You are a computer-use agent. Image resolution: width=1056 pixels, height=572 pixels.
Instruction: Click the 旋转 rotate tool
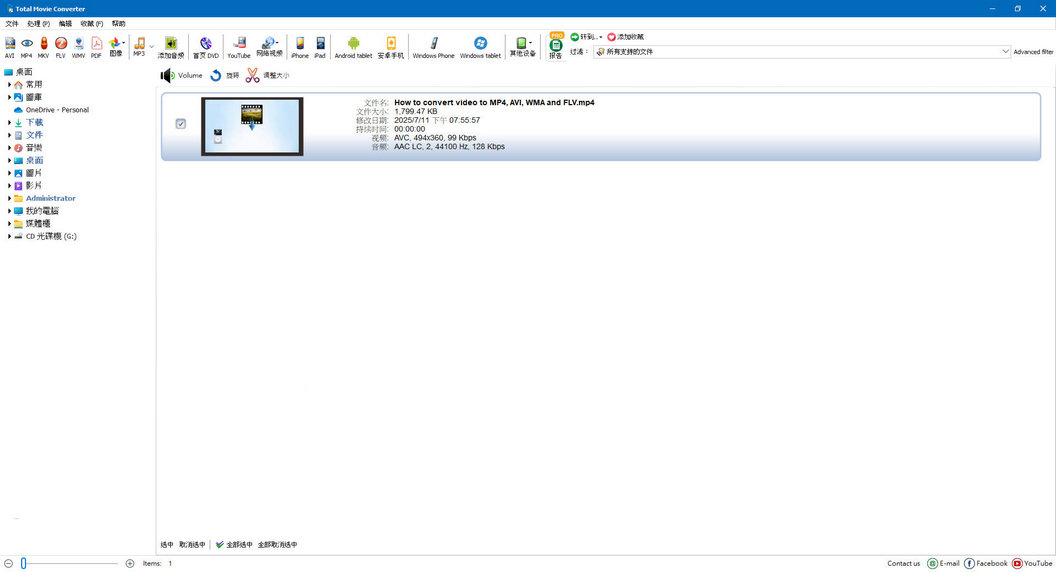pyautogui.click(x=225, y=75)
